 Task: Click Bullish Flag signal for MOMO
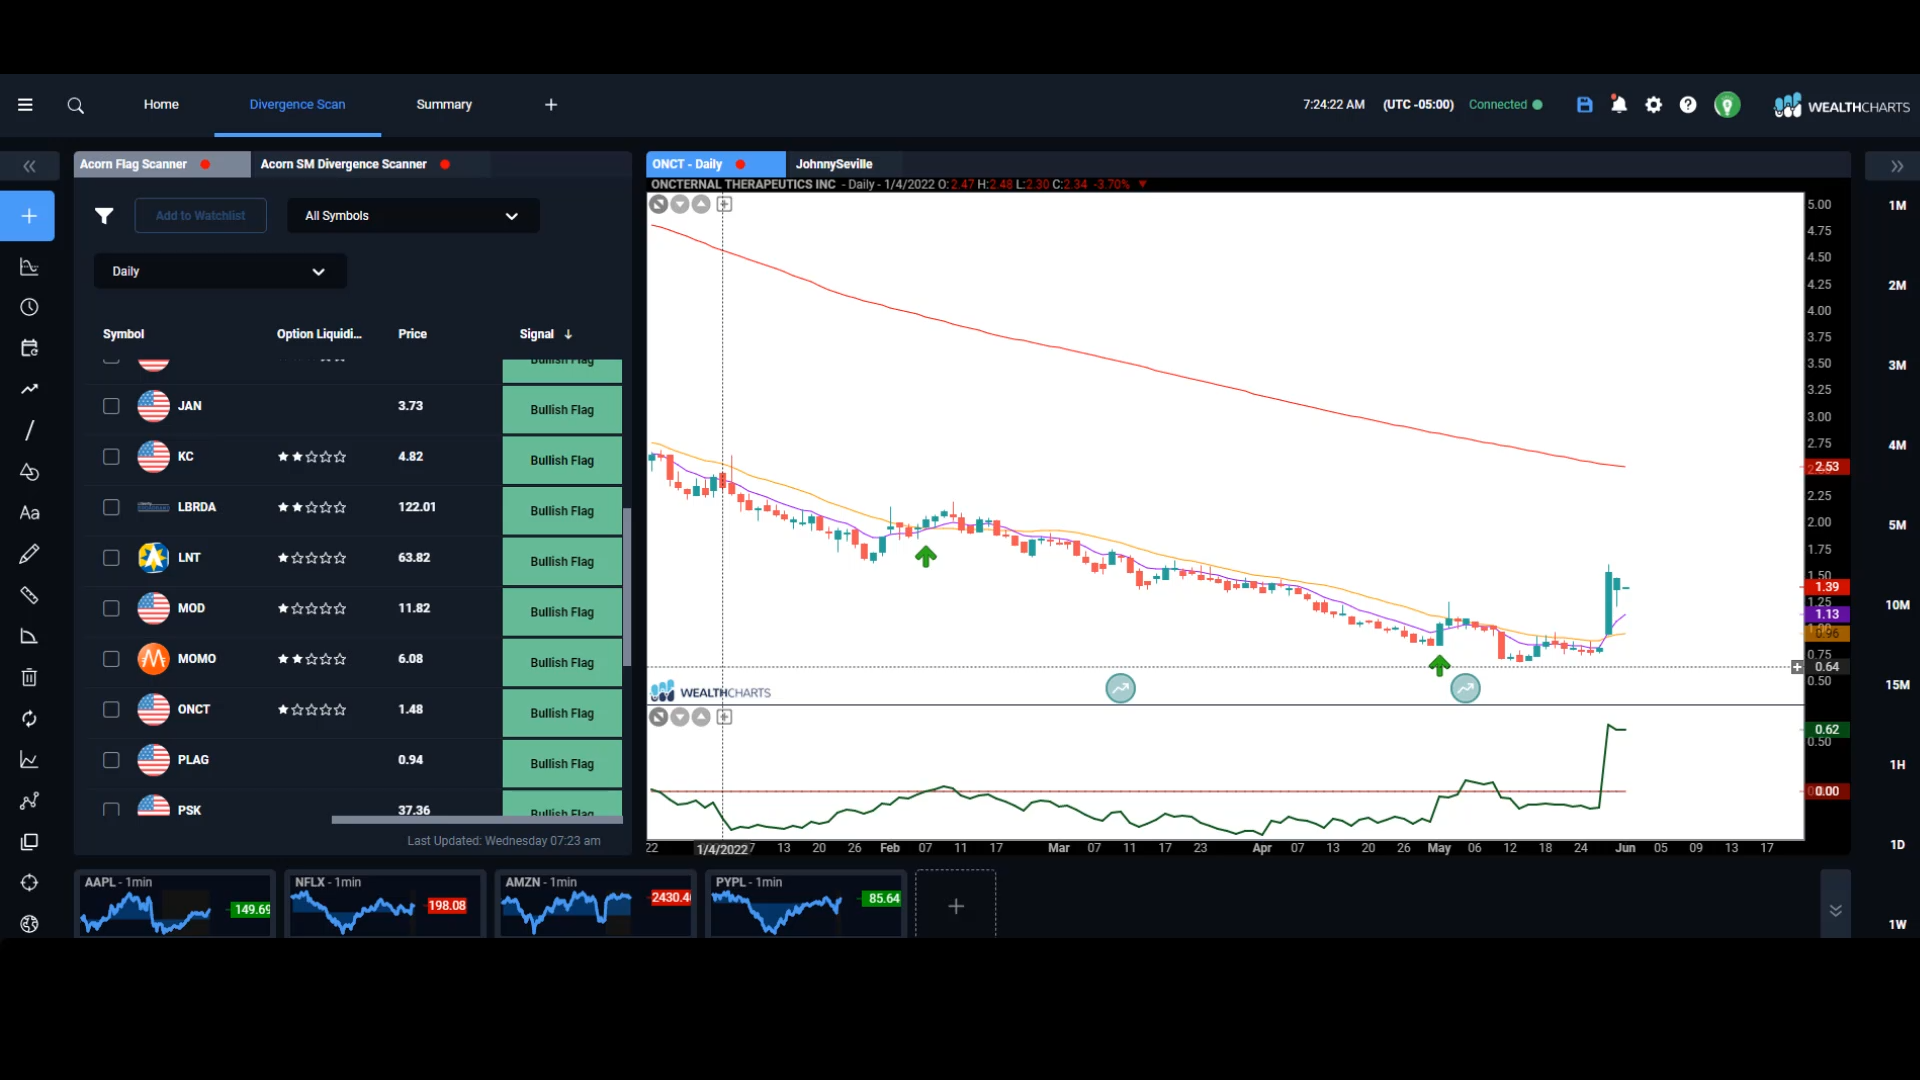click(562, 662)
